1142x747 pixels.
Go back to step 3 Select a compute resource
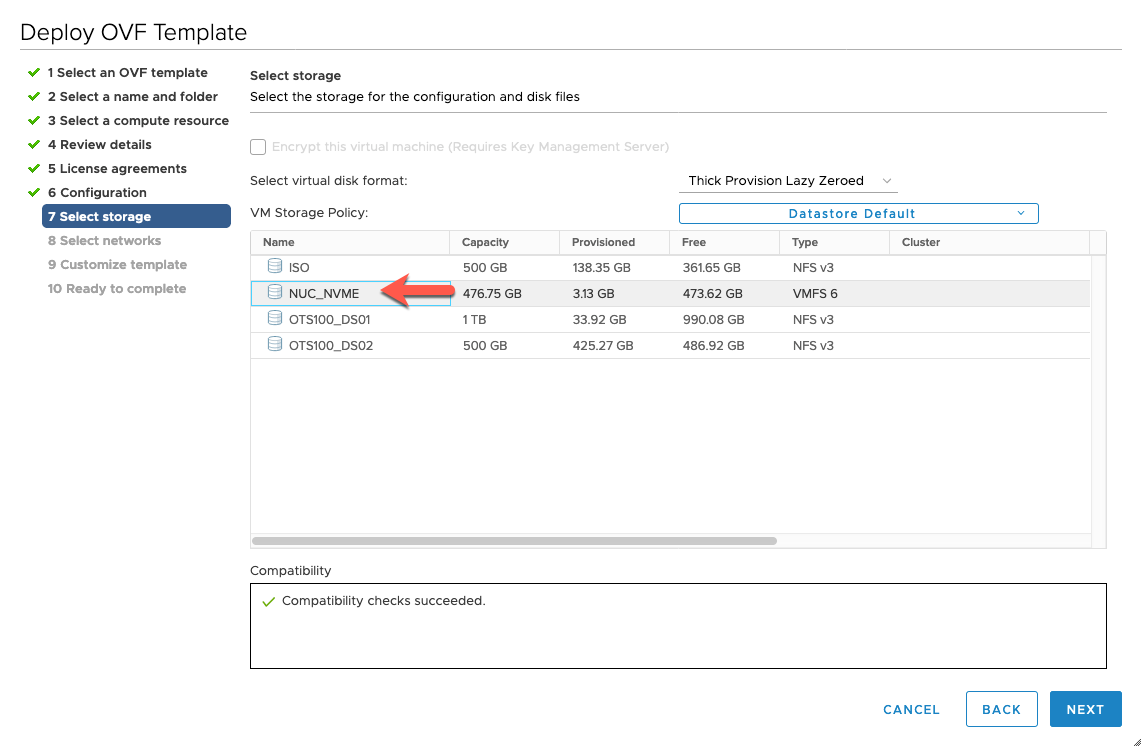point(138,120)
